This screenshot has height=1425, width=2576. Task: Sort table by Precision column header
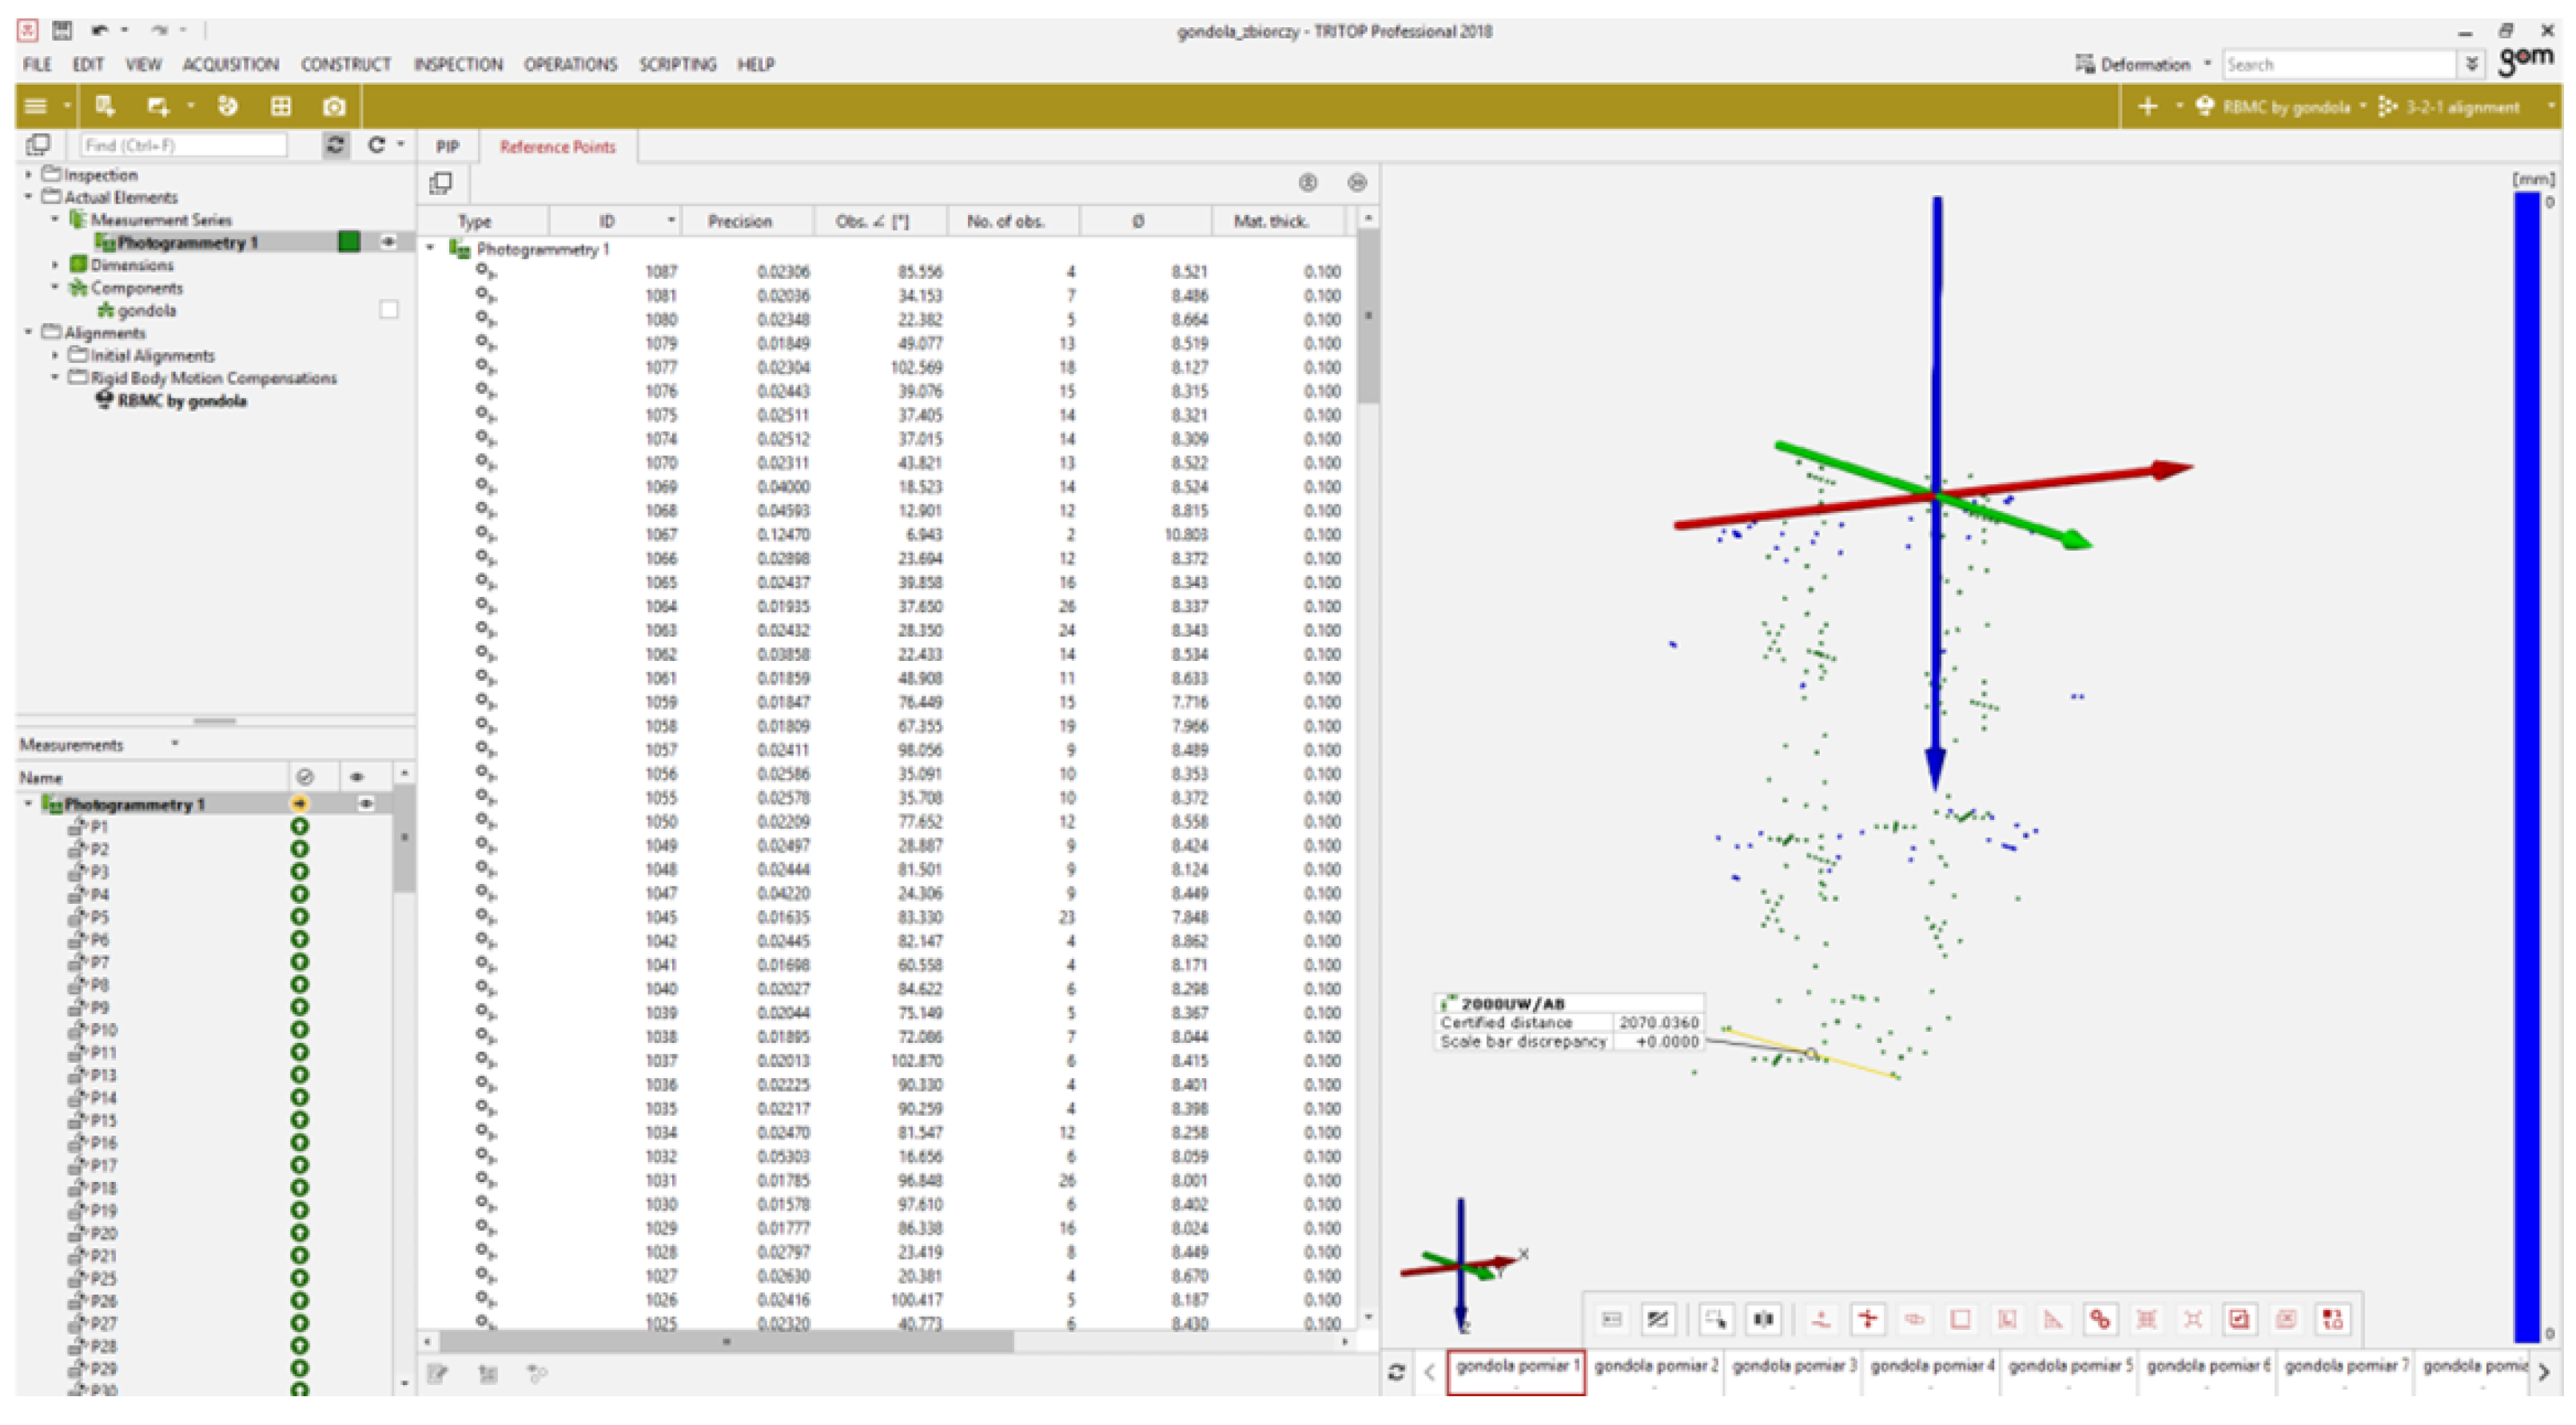tap(739, 221)
